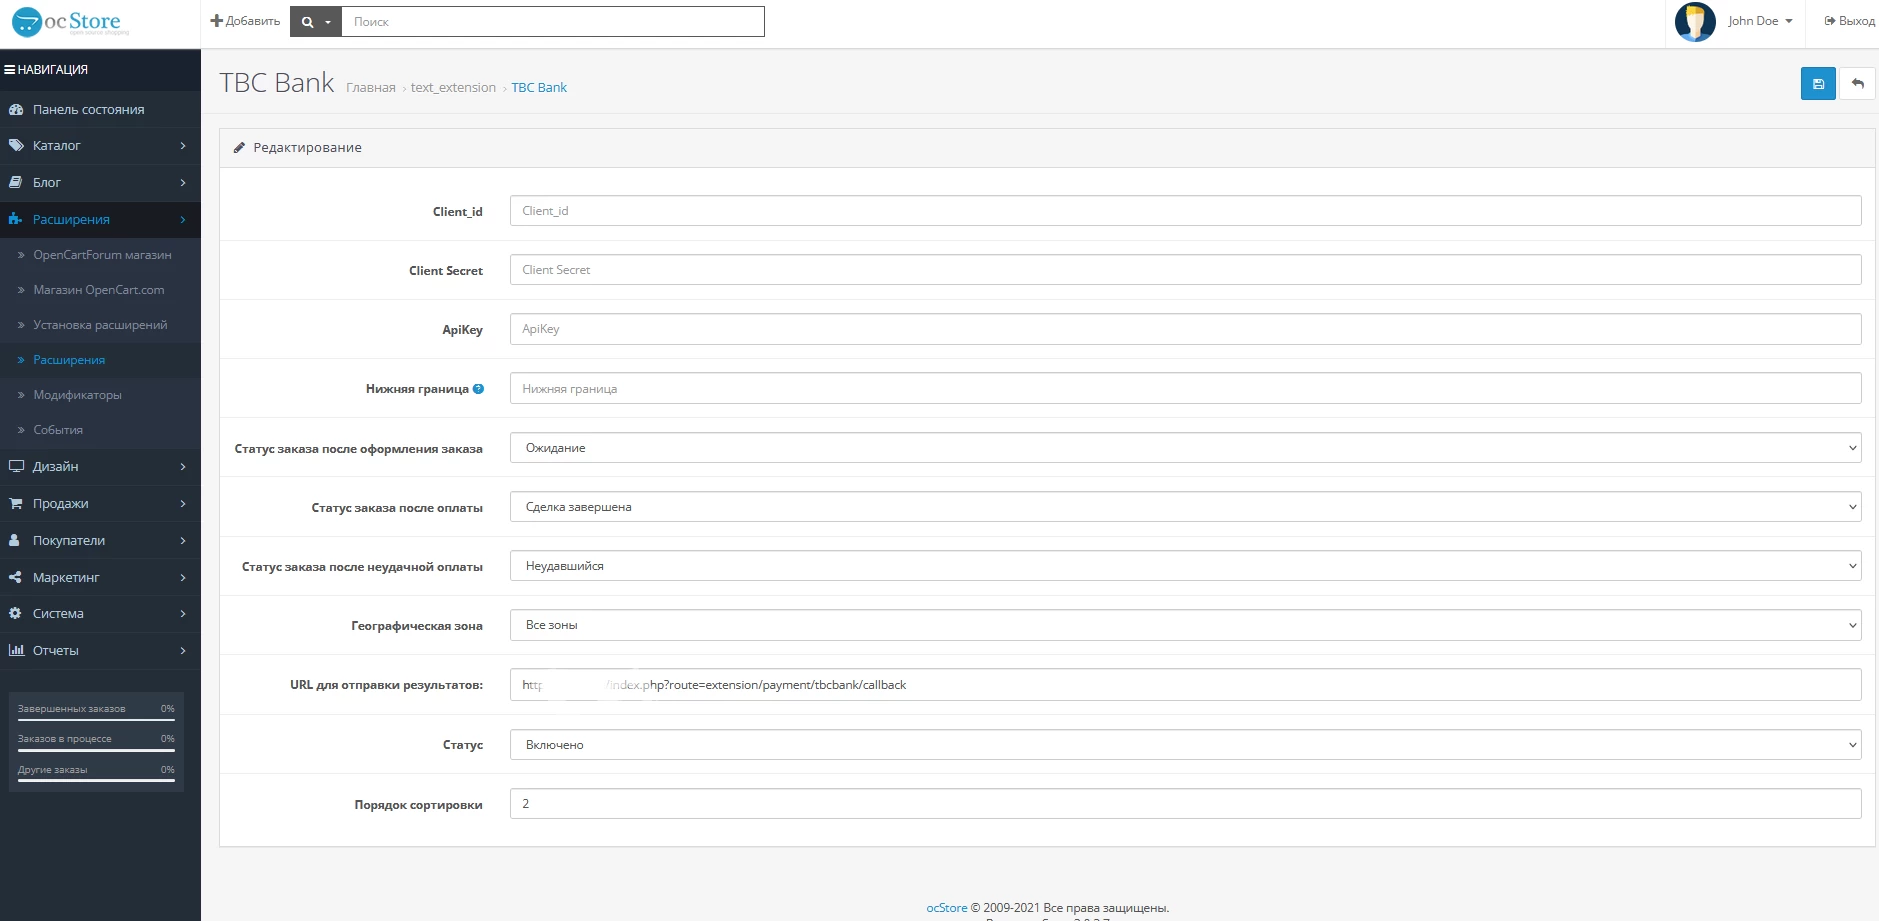
Task: Toggle the НАВИГАЦИЯ hamburger menu
Action: (x=46, y=70)
